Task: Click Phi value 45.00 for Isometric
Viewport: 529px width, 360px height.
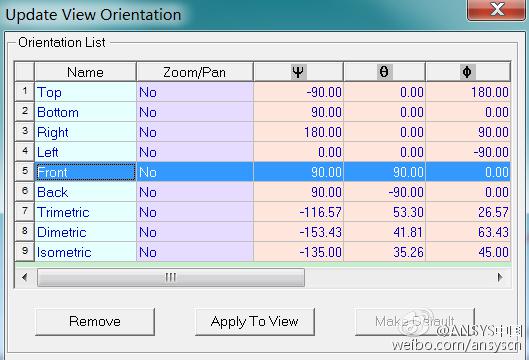Action: click(468, 252)
